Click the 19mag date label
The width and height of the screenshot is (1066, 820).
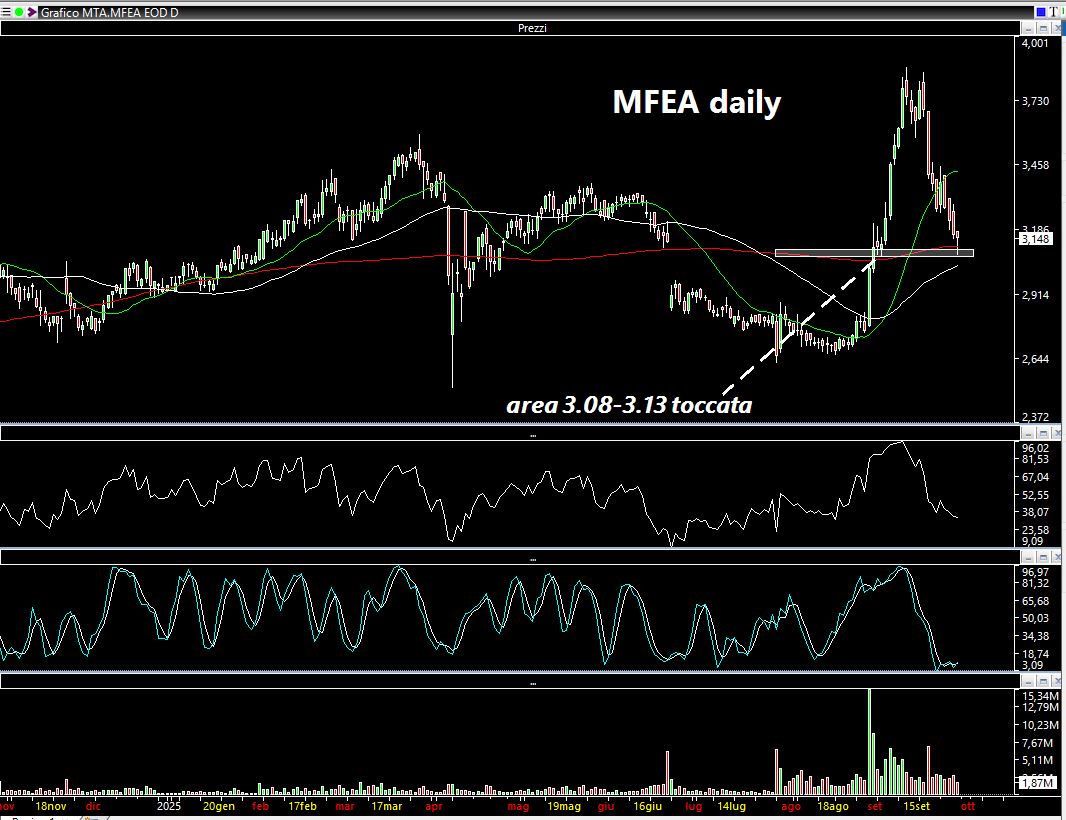coord(564,806)
